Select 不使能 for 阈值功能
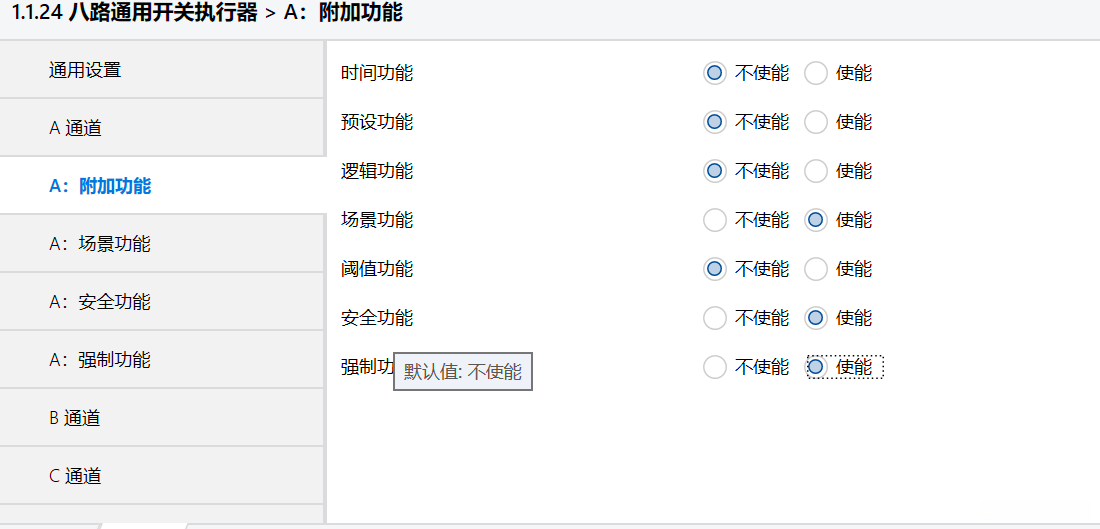1100x529 pixels. tap(714, 269)
